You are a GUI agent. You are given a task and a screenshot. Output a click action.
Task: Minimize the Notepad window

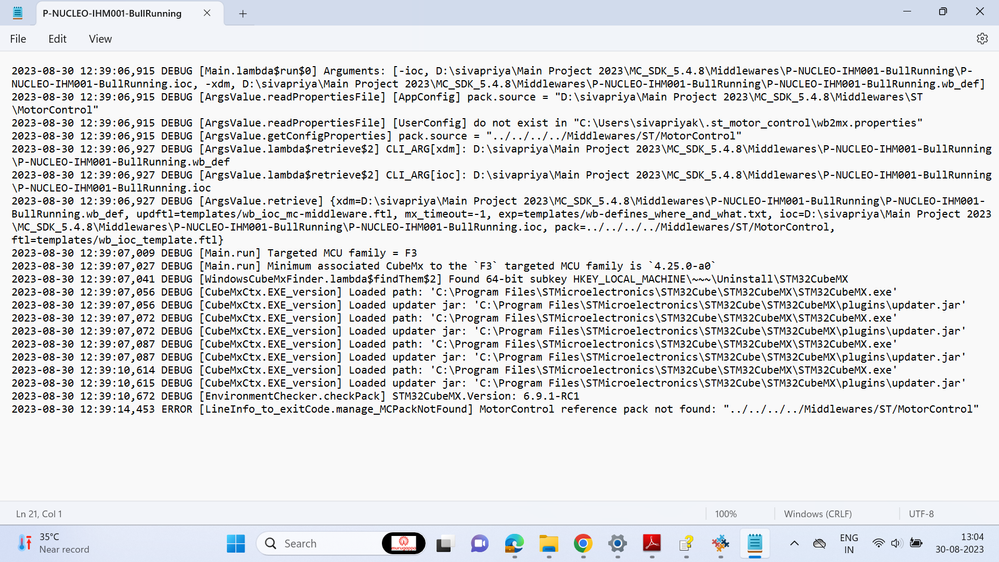coord(907,11)
